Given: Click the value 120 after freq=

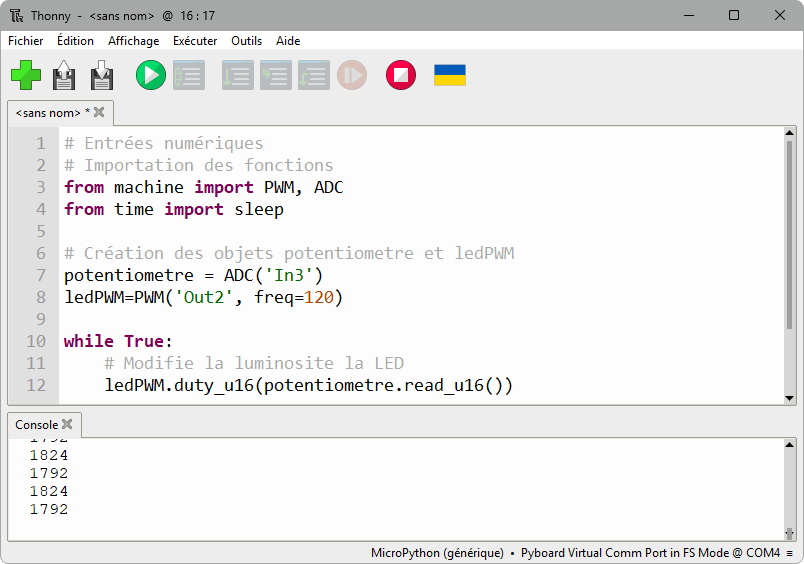Looking at the screenshot, I should [318, 297].
